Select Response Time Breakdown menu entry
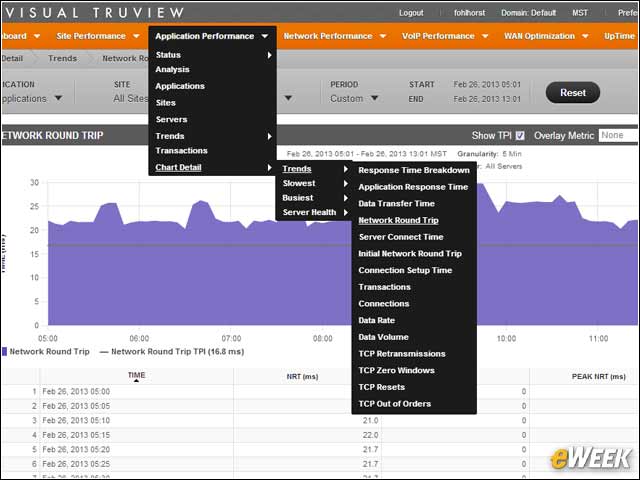The image size is (640, 480). pos(414,170)
